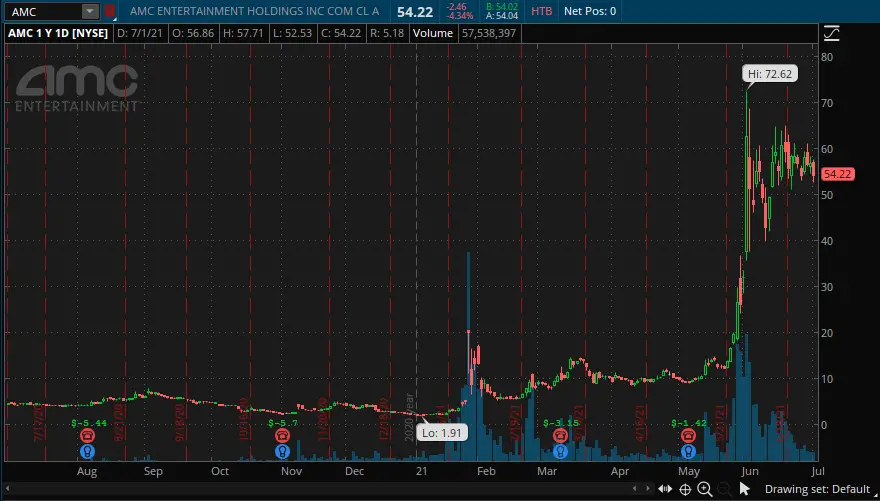
Task: Click the blue lightbulb icon in August
Action: 87,451
